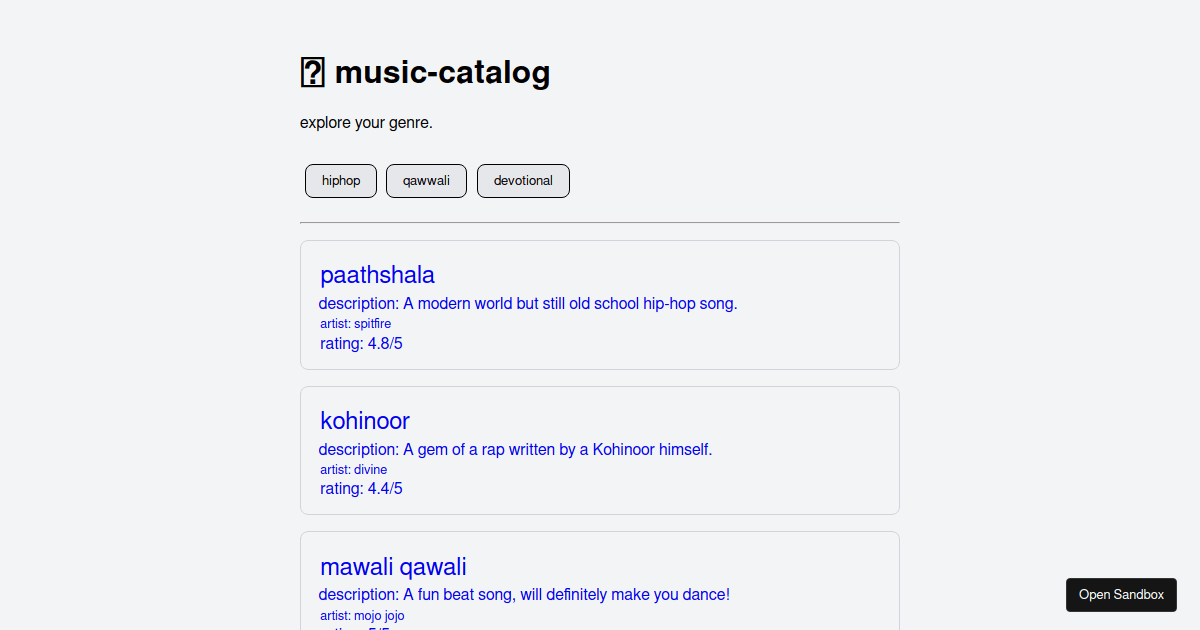The height and width of the screenshot is (630, 1200).
Task: Select the qawwali genre filter
Action: (x=426, y=180)
